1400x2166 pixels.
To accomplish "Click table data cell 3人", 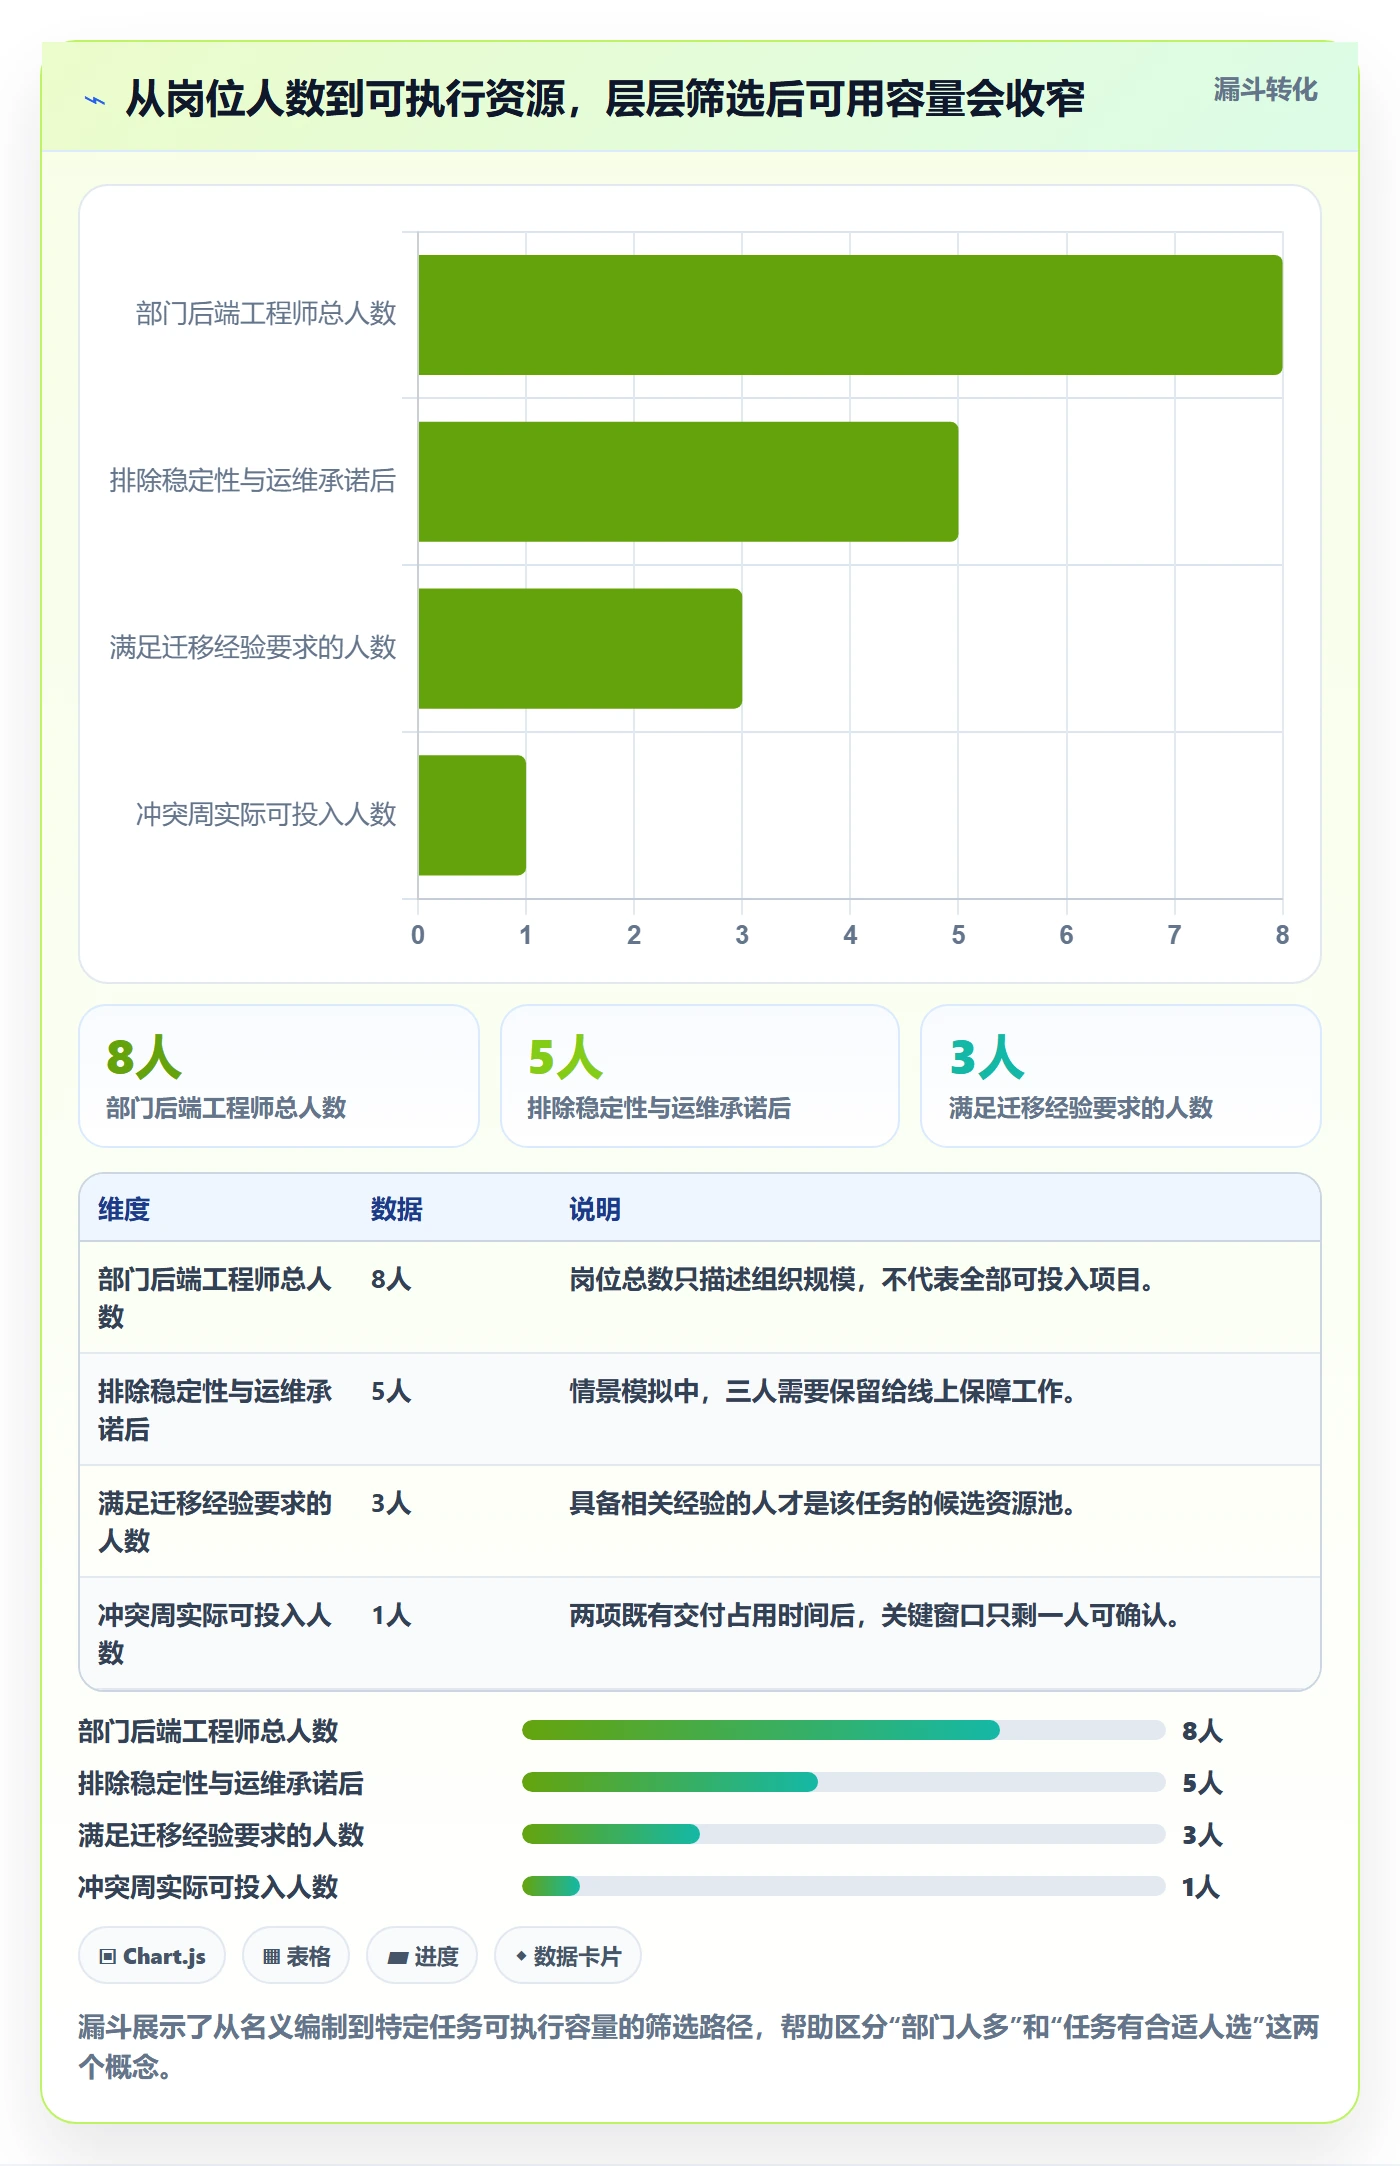I will [x=391, y=1503].
